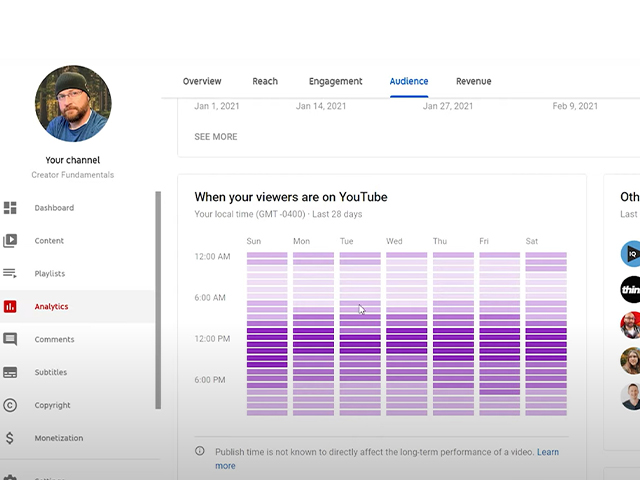Switch to the Overview tab
Screen dimensions: 640x480
pyautogui.click(x=202, y=81)
